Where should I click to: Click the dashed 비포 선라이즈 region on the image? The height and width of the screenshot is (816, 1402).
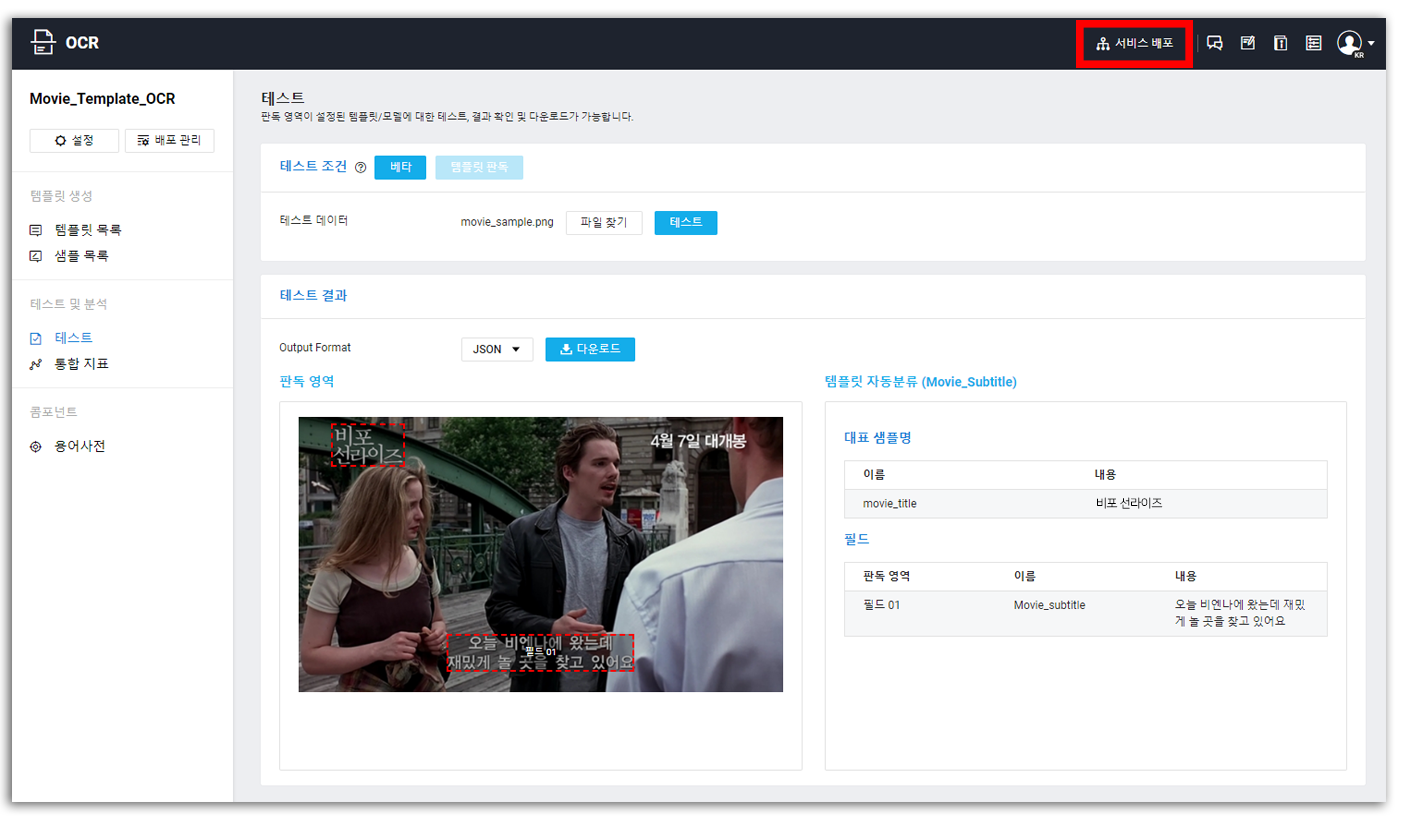368,445
